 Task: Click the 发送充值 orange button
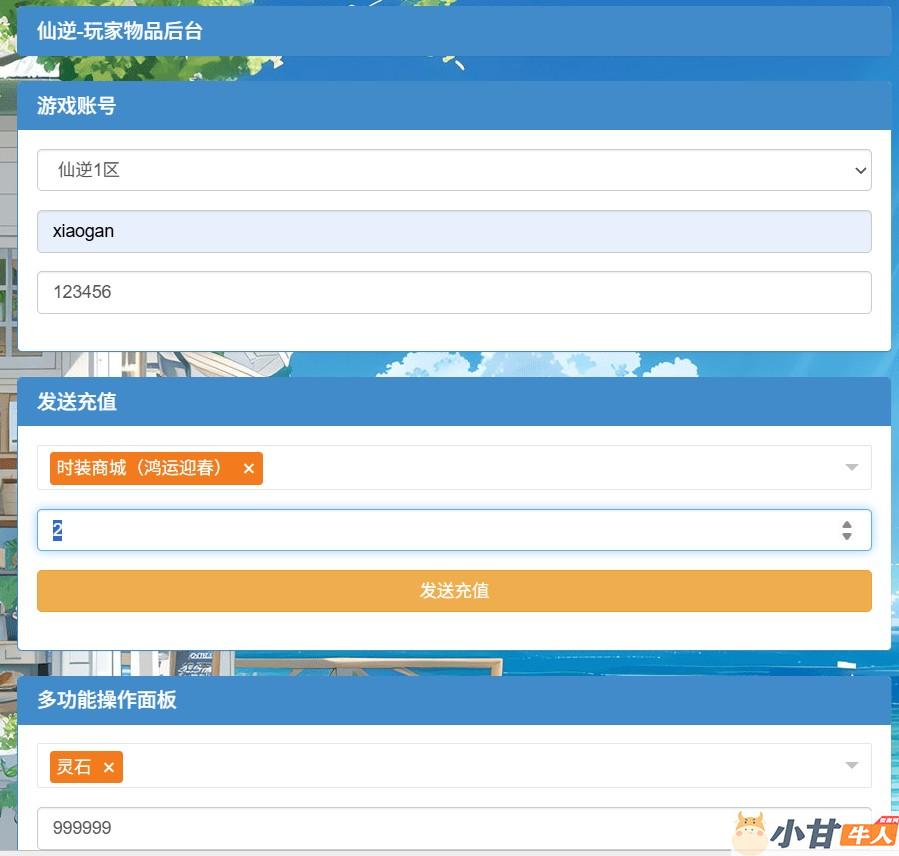pyautogui.click(x=454, y=591)
